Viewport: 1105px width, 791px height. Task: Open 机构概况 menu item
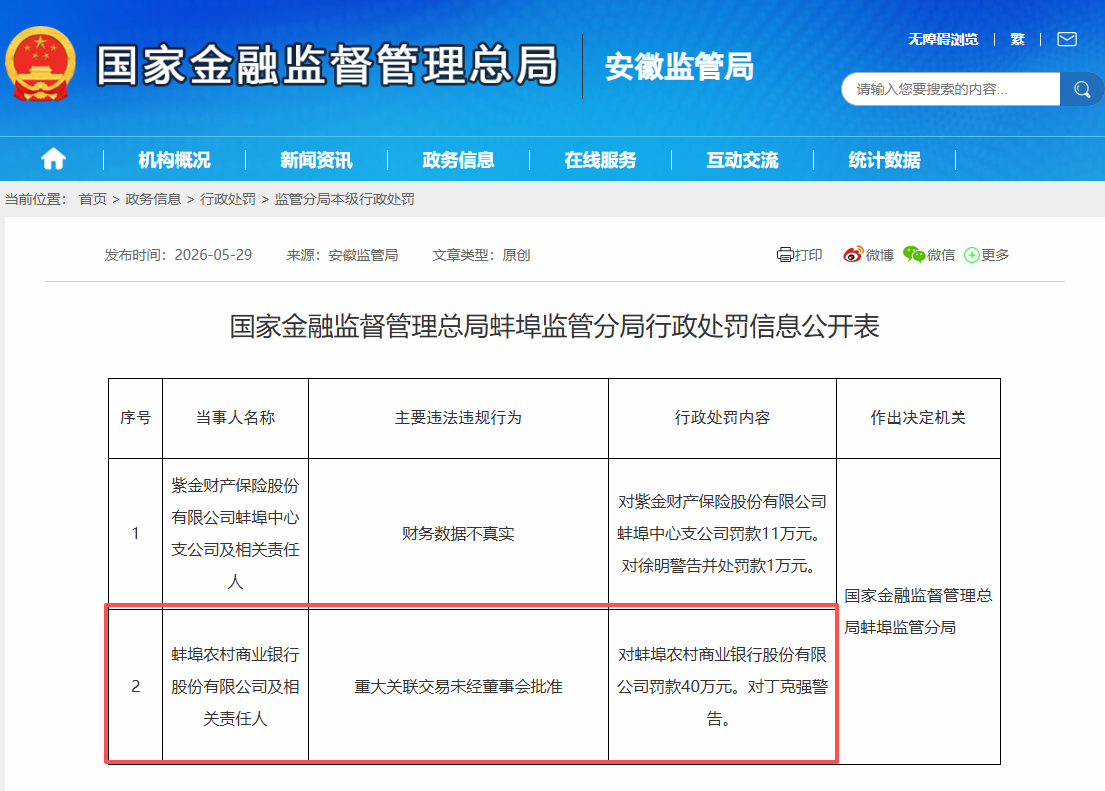click(174, 160)
